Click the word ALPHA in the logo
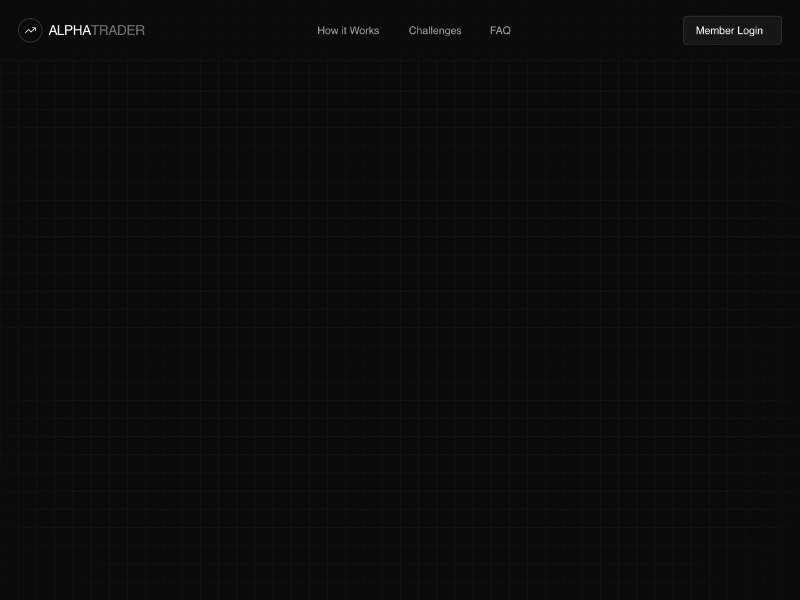 (69, 30)
